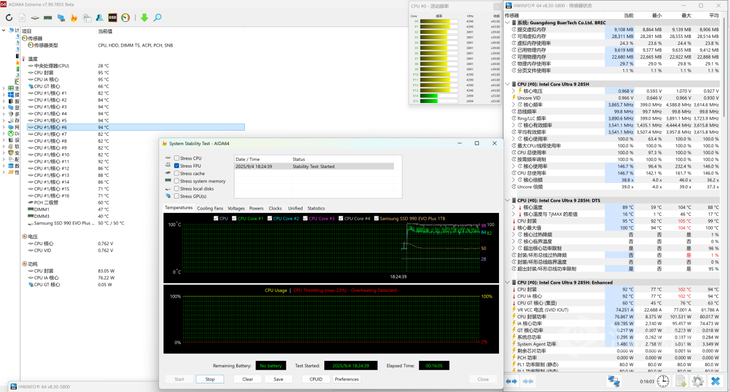The image size is (730, 392).
Task: Open the Statistics tab
Action: [x=316, y=209]
